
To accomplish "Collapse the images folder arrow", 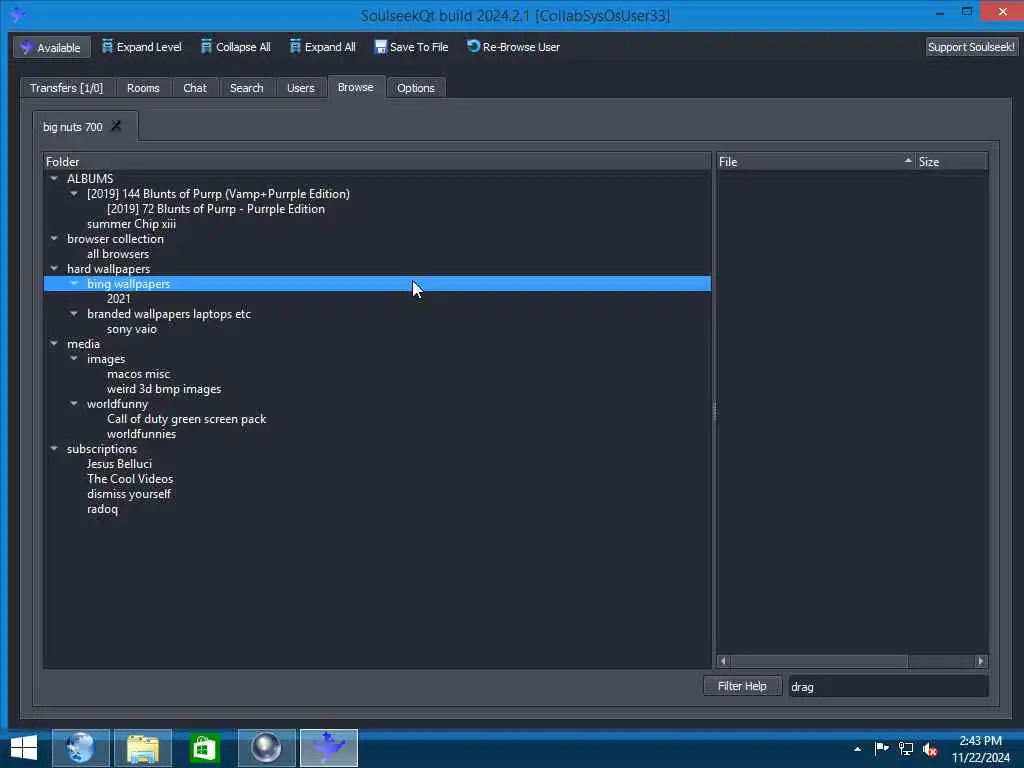I will pyautogui.click(x=74, y=359).
